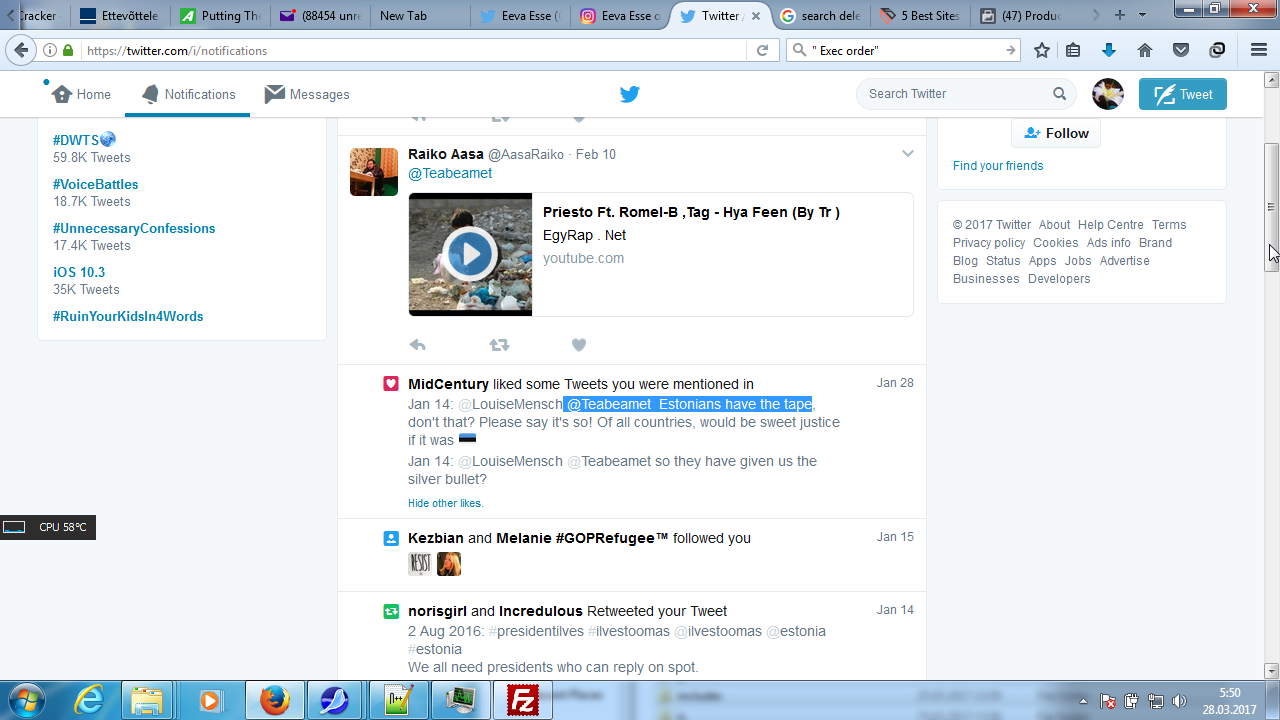Submit the search bar with its arrow
1280x720 pixels.
coord(1011,50)
